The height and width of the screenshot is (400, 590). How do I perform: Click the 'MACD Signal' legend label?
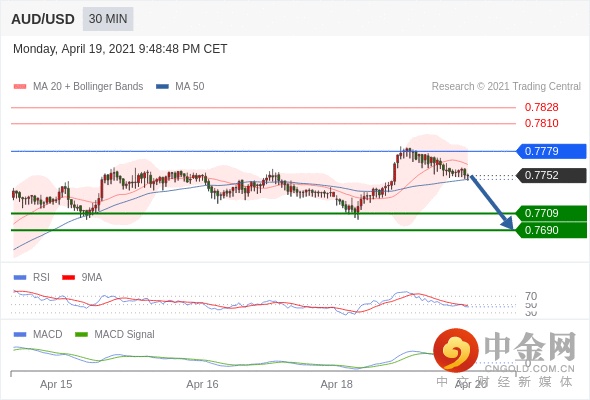(125, 335)
